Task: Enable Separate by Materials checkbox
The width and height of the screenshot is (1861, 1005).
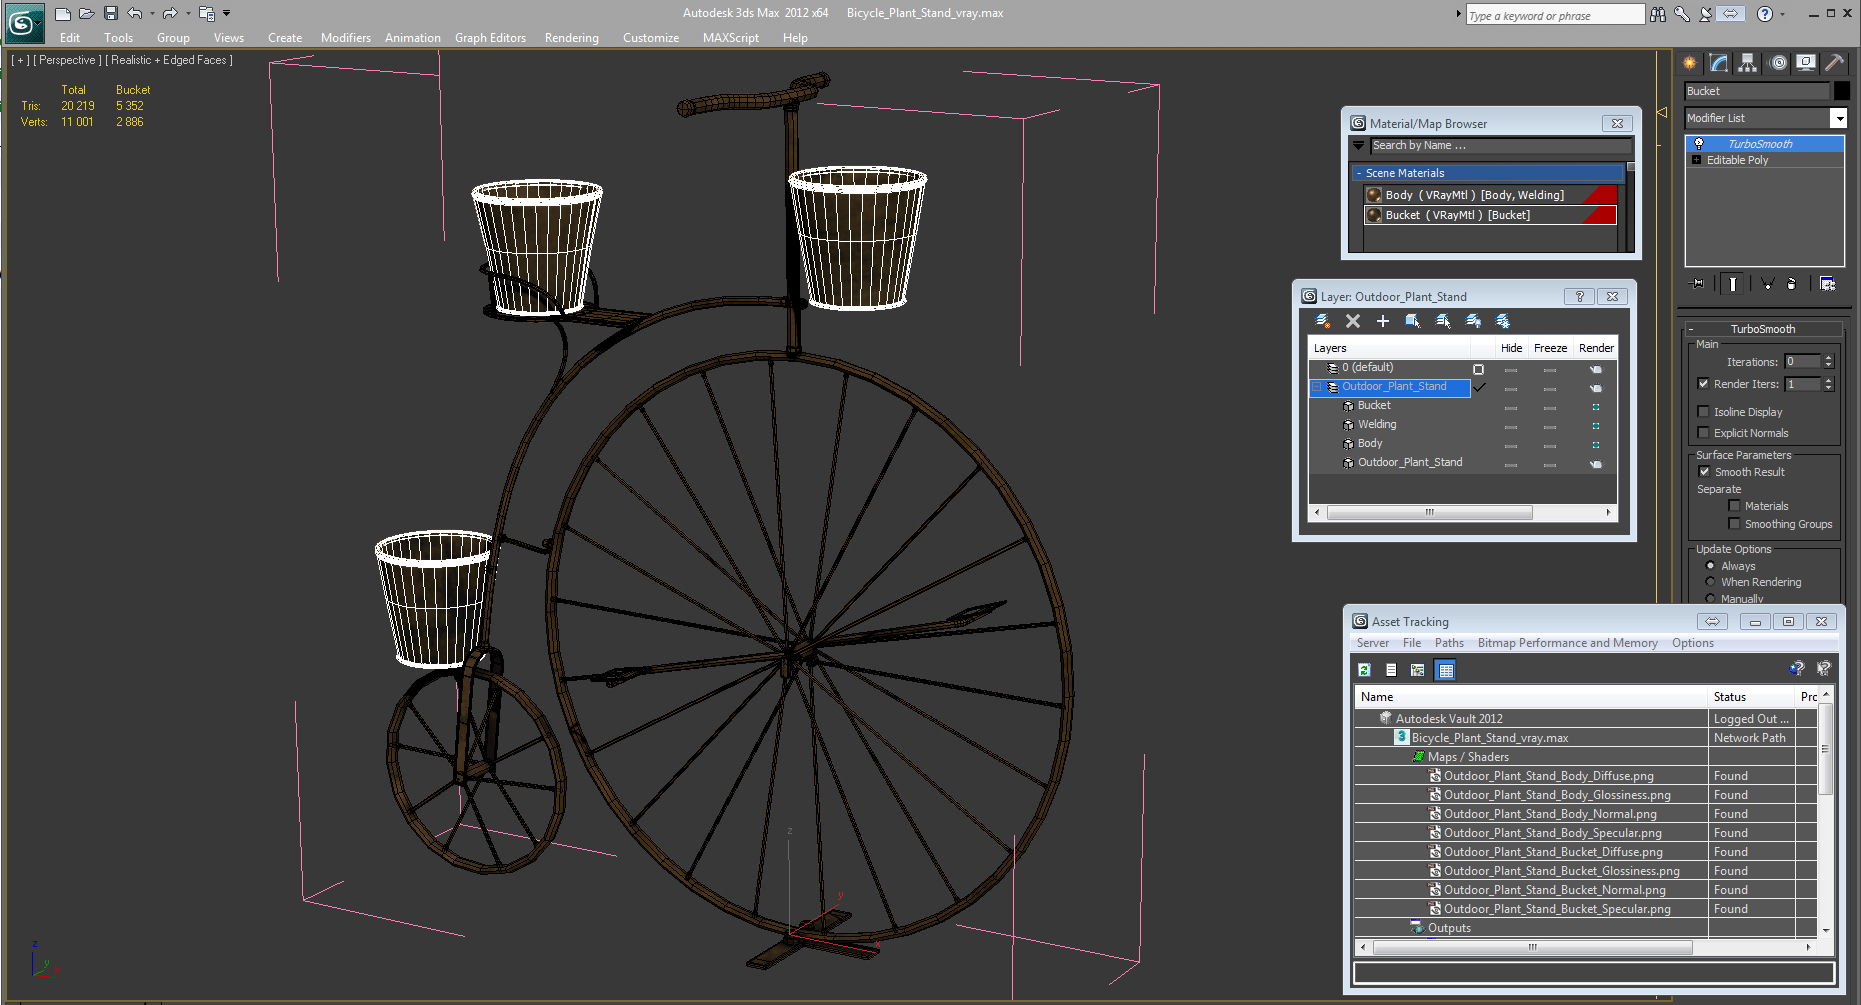Action: [x=1734, y=506]
